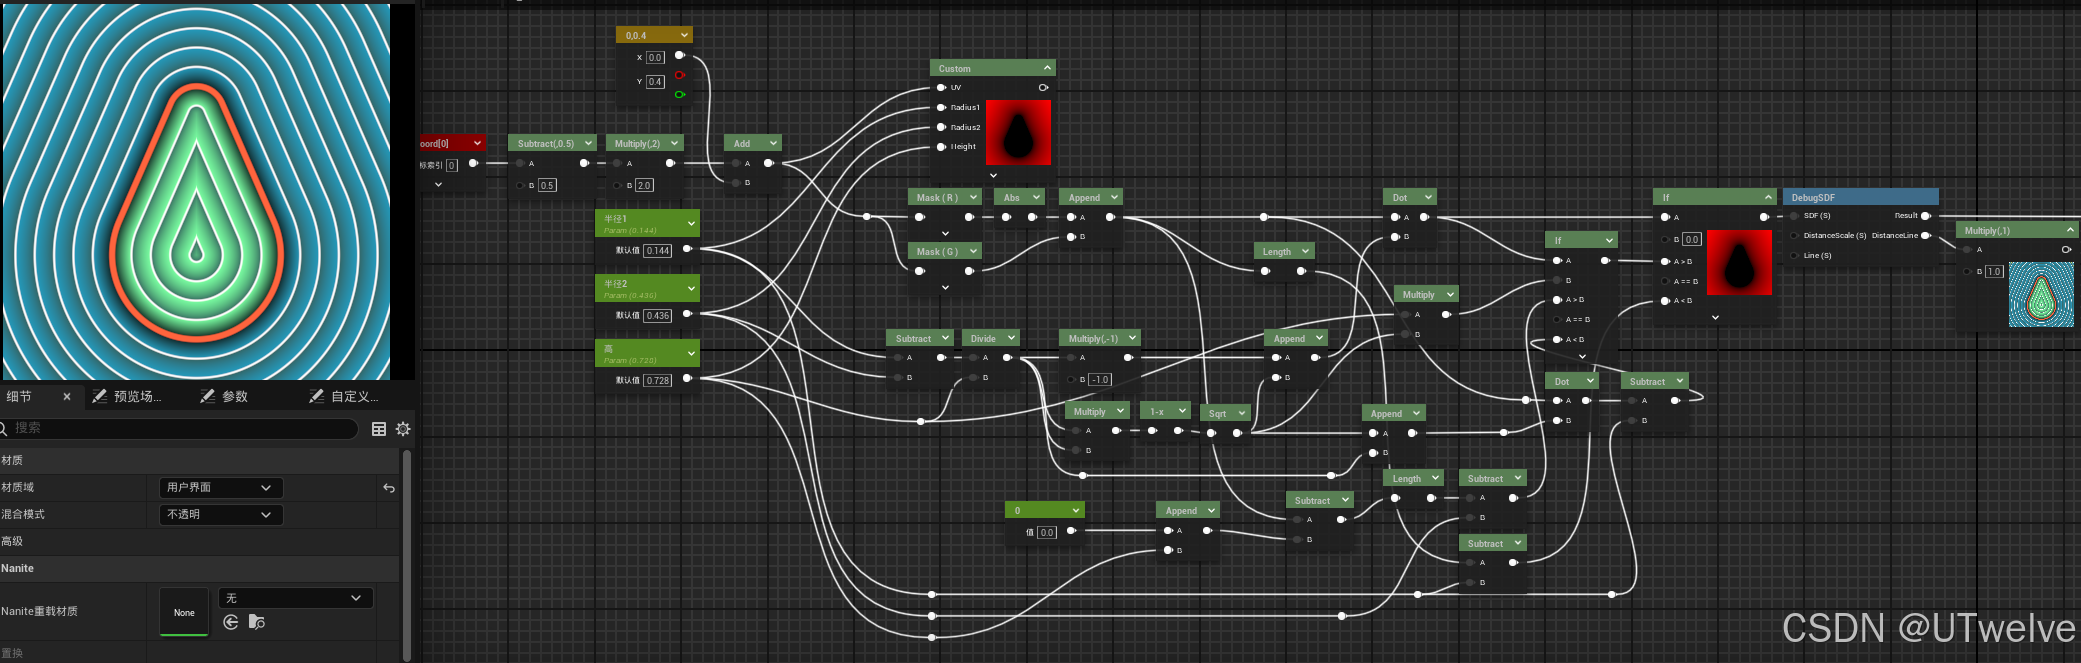Click the Radius2 input pin on Custom node

click(x=941, y=127)
